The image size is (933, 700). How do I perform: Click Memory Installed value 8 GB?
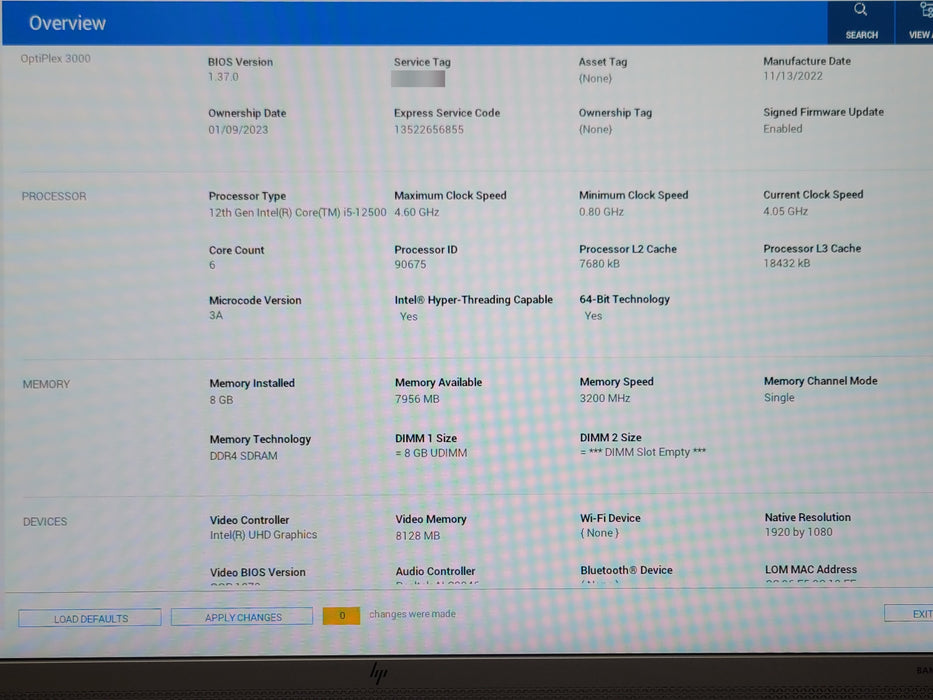tap(221, 400)
